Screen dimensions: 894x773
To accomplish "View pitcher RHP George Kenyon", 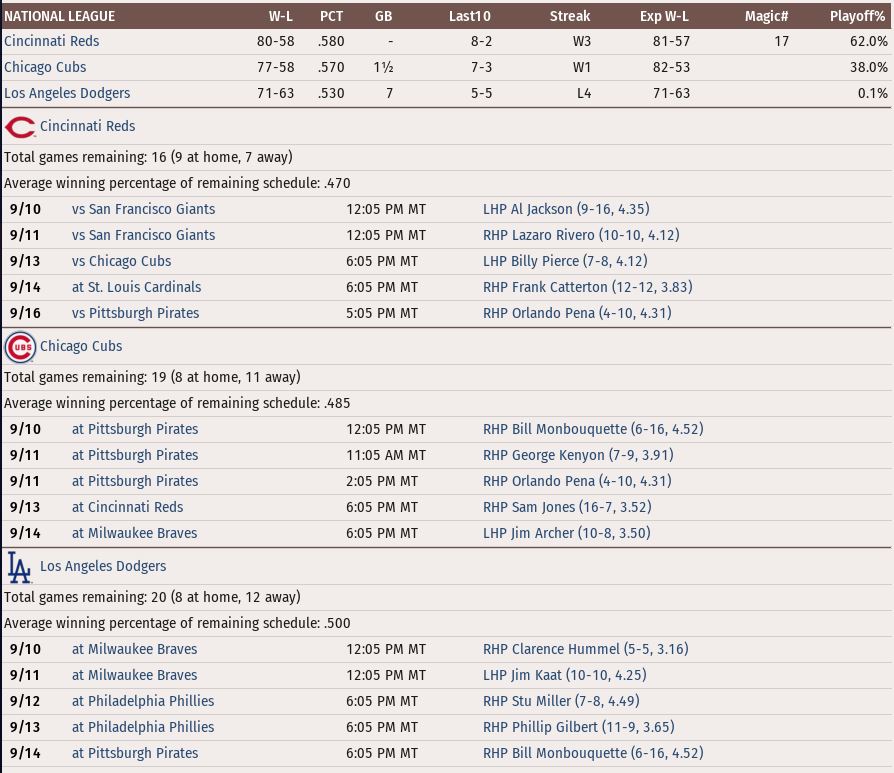I will (578, 455).
